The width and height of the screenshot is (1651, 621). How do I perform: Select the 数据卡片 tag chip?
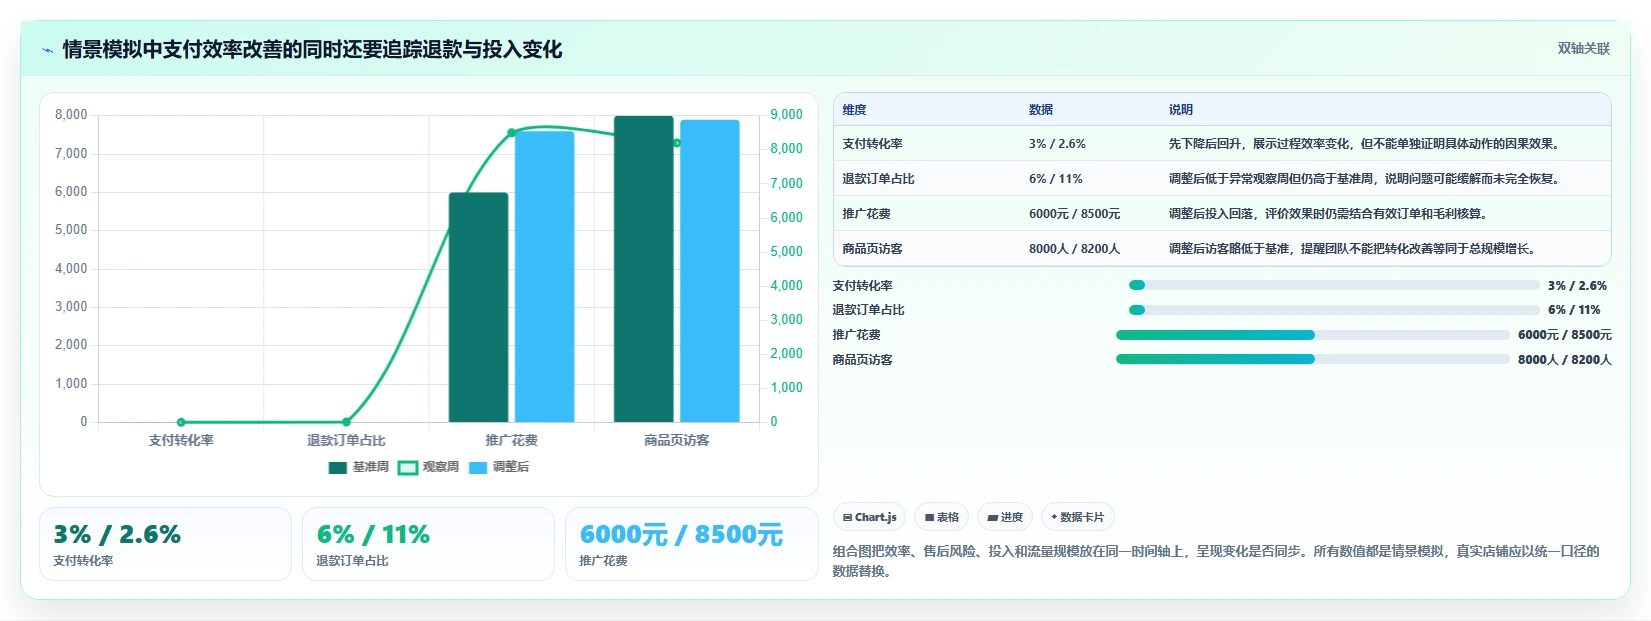pos(1077,517)
